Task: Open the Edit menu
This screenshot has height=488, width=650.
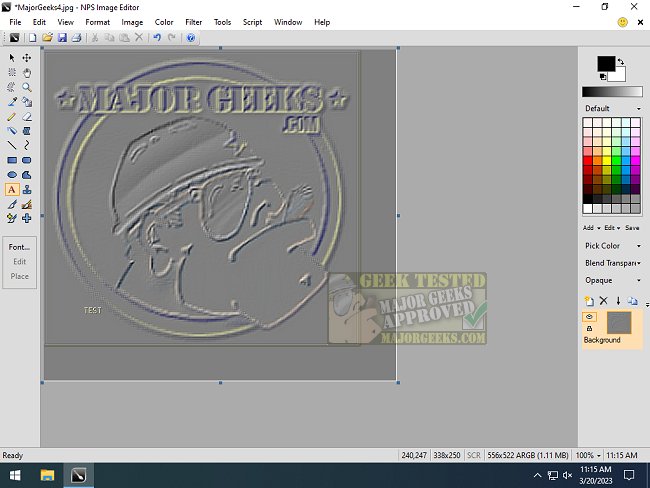Action: [39, 22]
